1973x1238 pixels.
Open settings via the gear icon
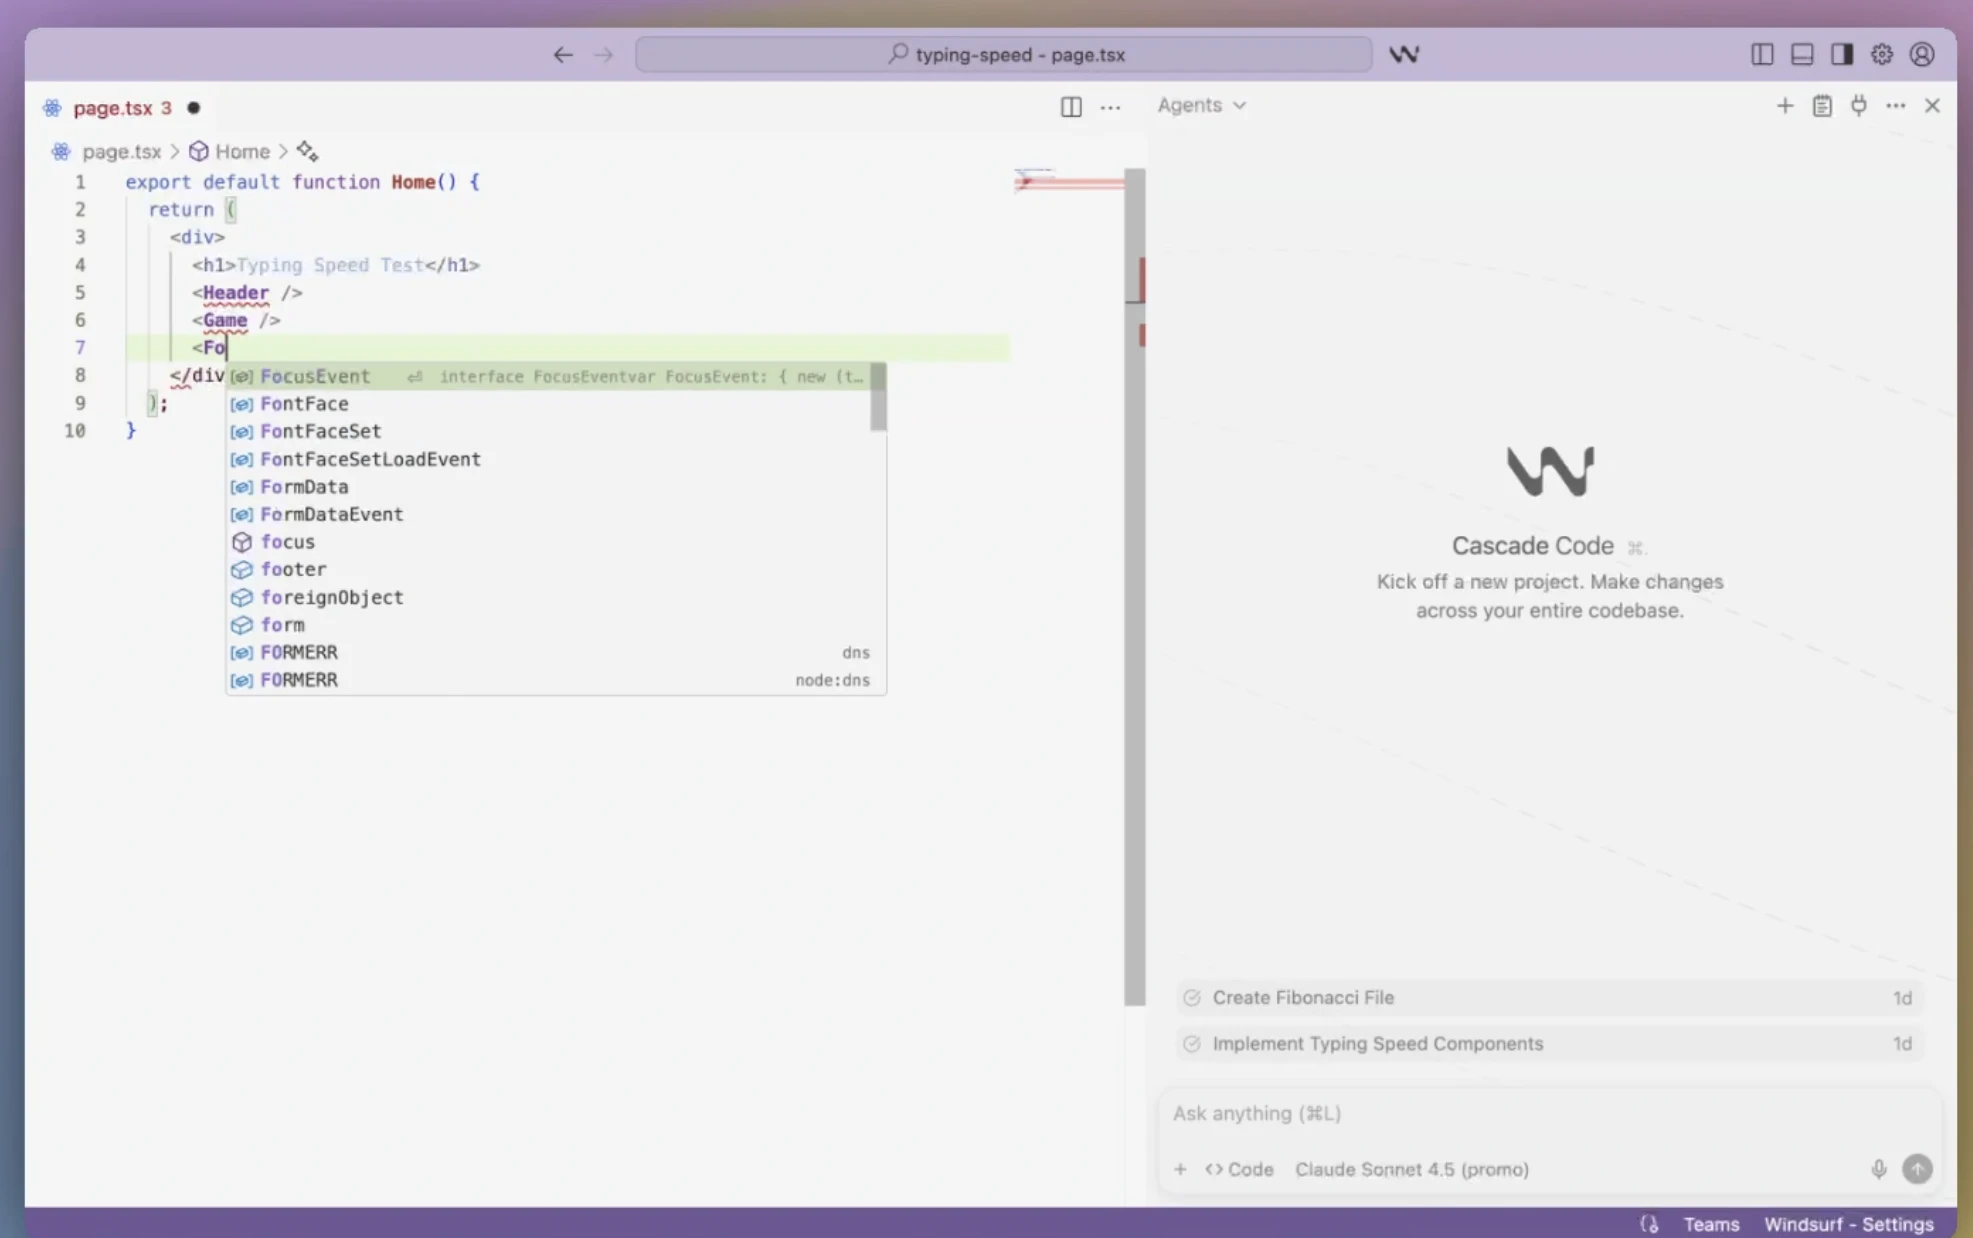[x=1882, y=55]
